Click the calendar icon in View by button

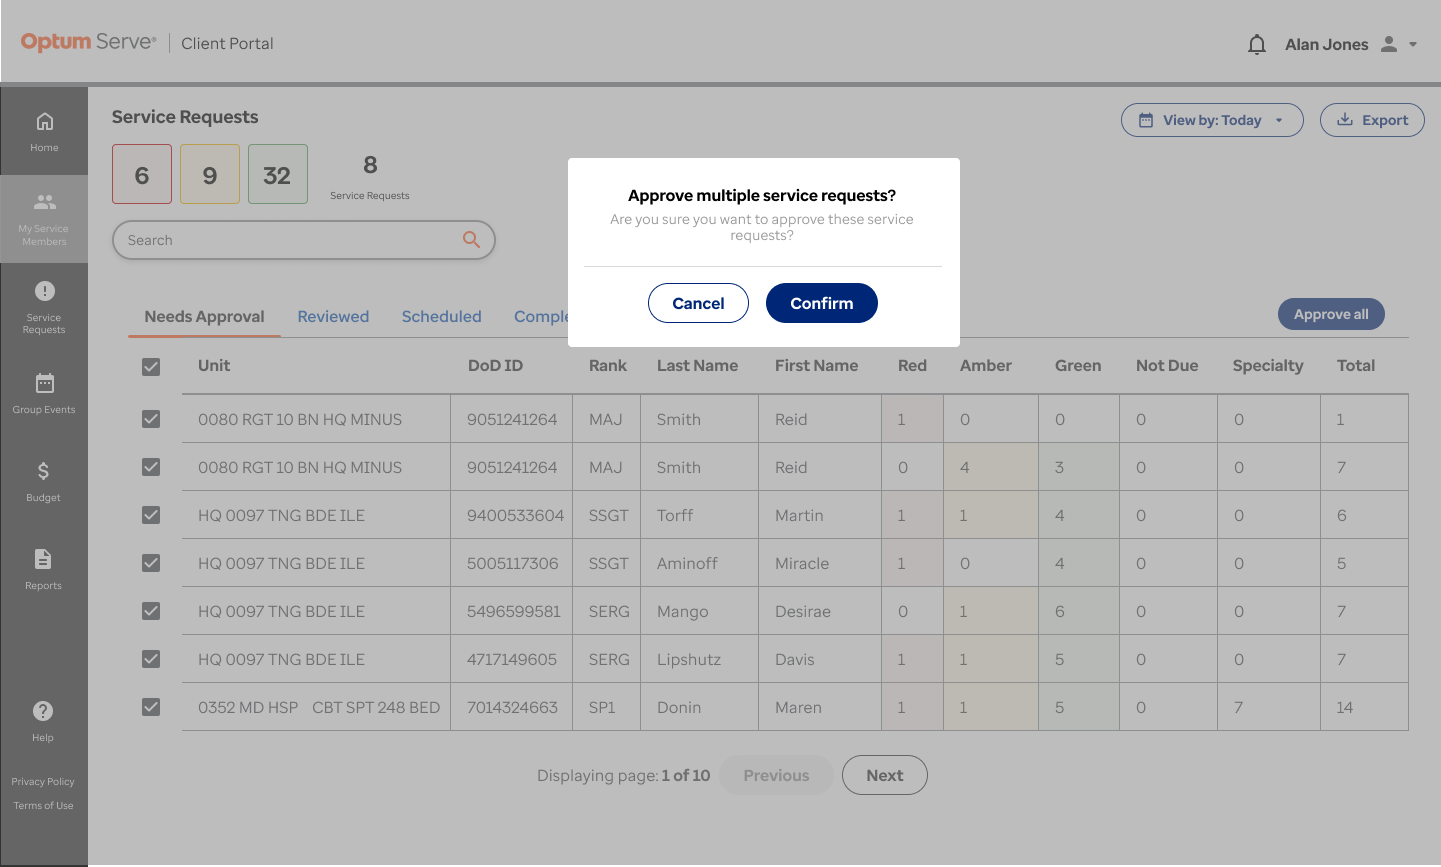click(x=1146, y=120)
